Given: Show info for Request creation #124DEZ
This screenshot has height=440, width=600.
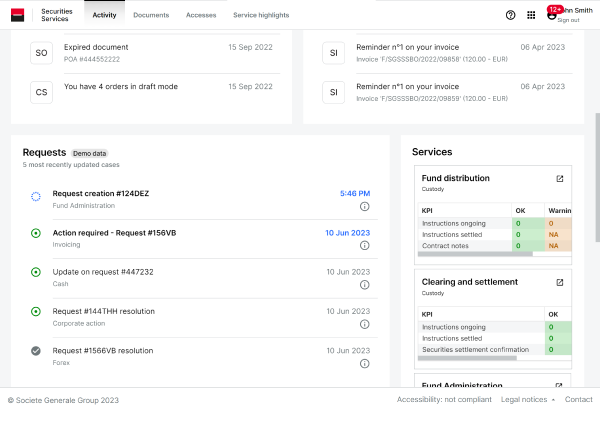Looking at the screenshot, I should 365,207.
